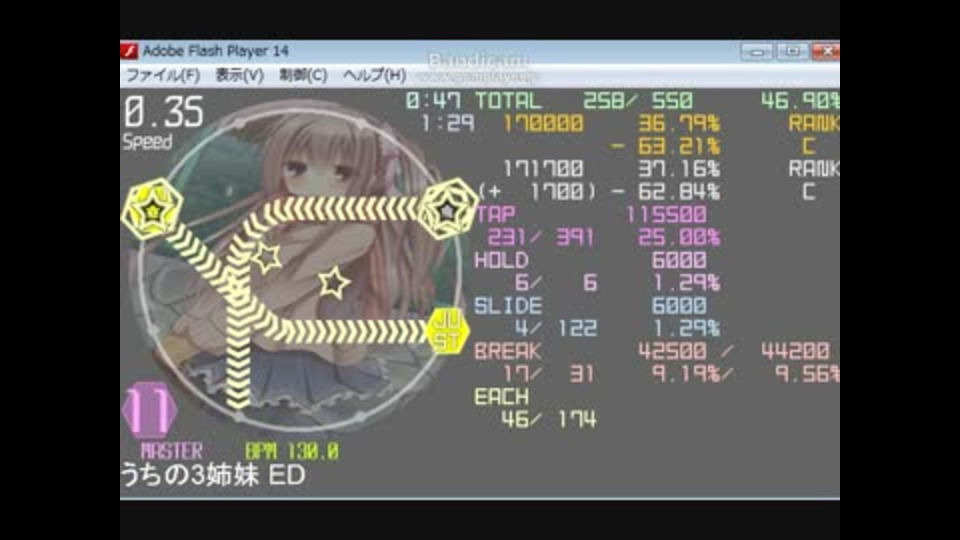This screenshot has width=960, height=540.
Task: Click the 0.35 speed value
Action: pyautogui.click(x=163, y=112)
